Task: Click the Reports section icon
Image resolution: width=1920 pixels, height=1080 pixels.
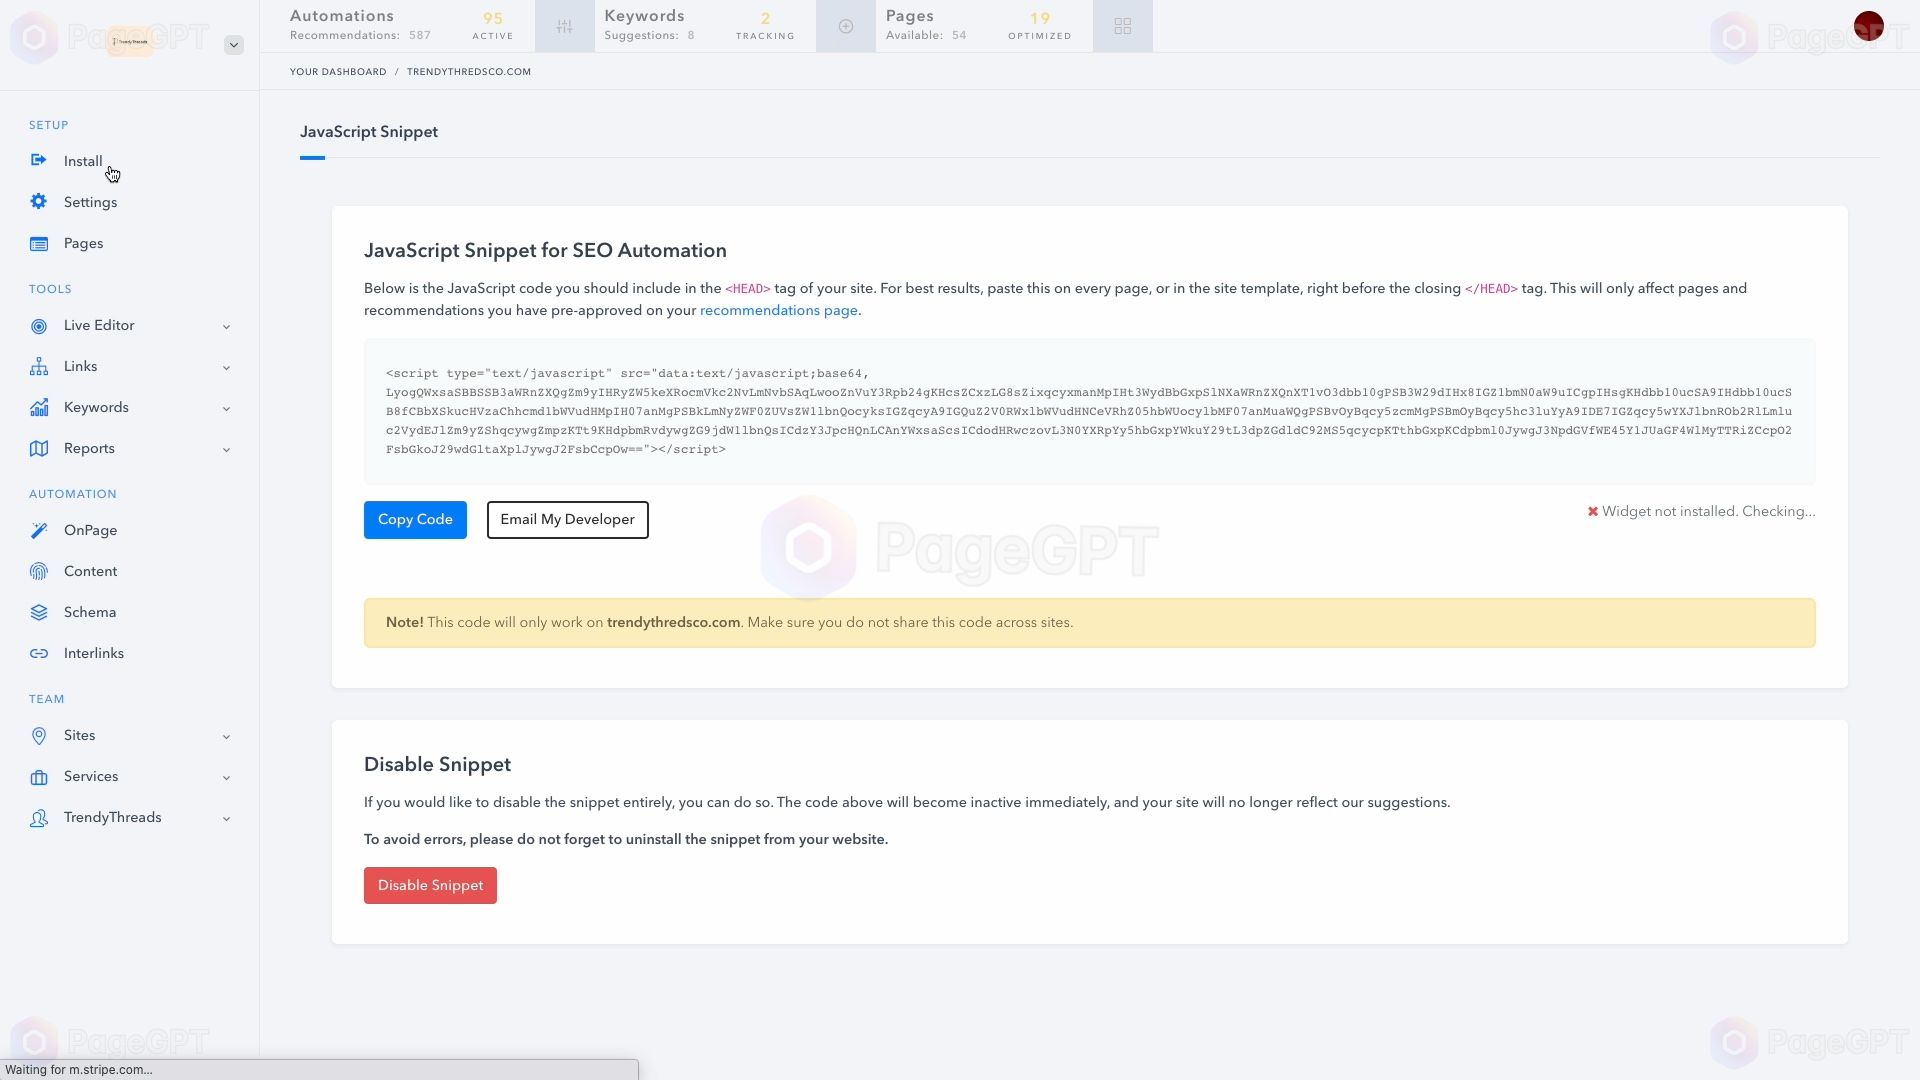Action: point(38,448)
